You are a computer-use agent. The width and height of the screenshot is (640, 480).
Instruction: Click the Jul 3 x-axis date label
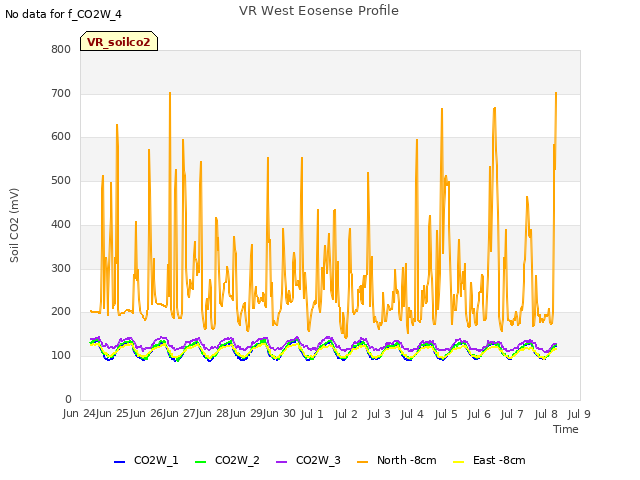[379, 414]
